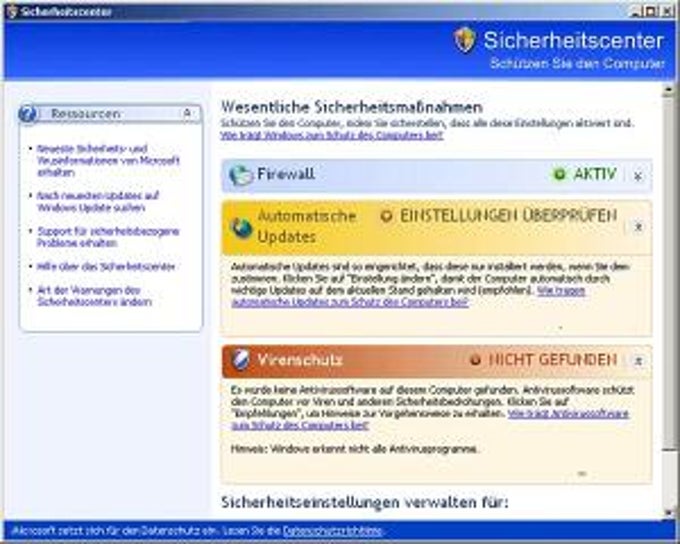Click the Automatische Updates heading text
This screenshot has width=680, height=544.
pos(307,226)
